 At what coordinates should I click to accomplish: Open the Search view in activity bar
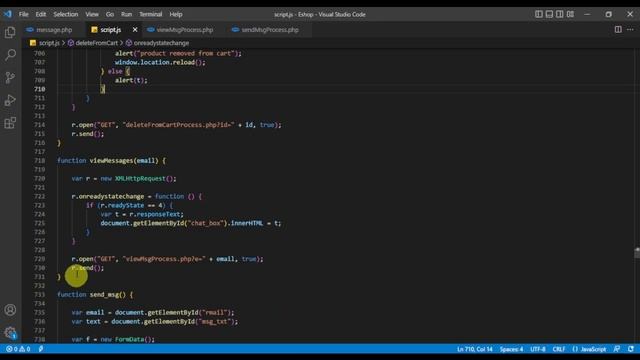[10, 55]
